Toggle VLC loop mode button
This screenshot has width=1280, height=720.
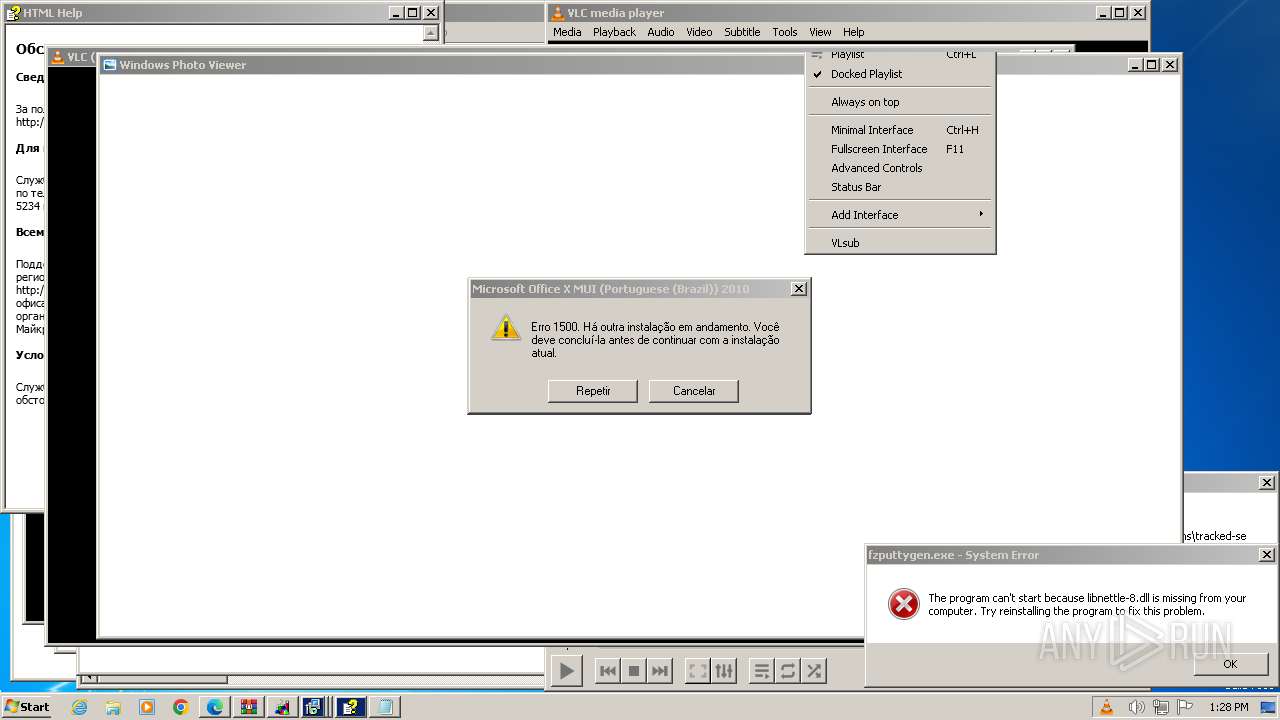(788, 671)
